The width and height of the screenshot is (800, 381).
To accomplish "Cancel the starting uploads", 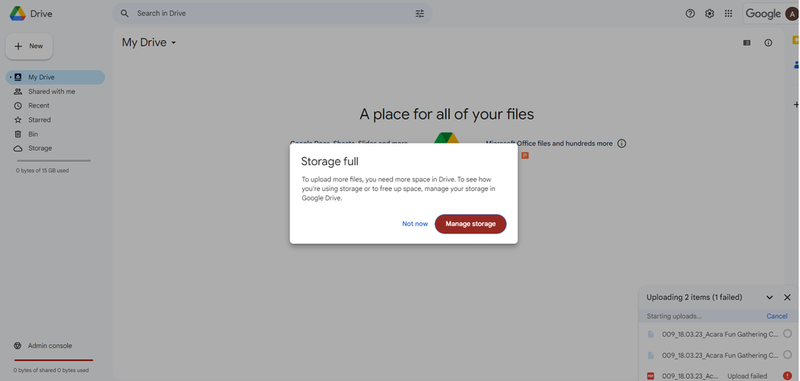I will [777, 316].
